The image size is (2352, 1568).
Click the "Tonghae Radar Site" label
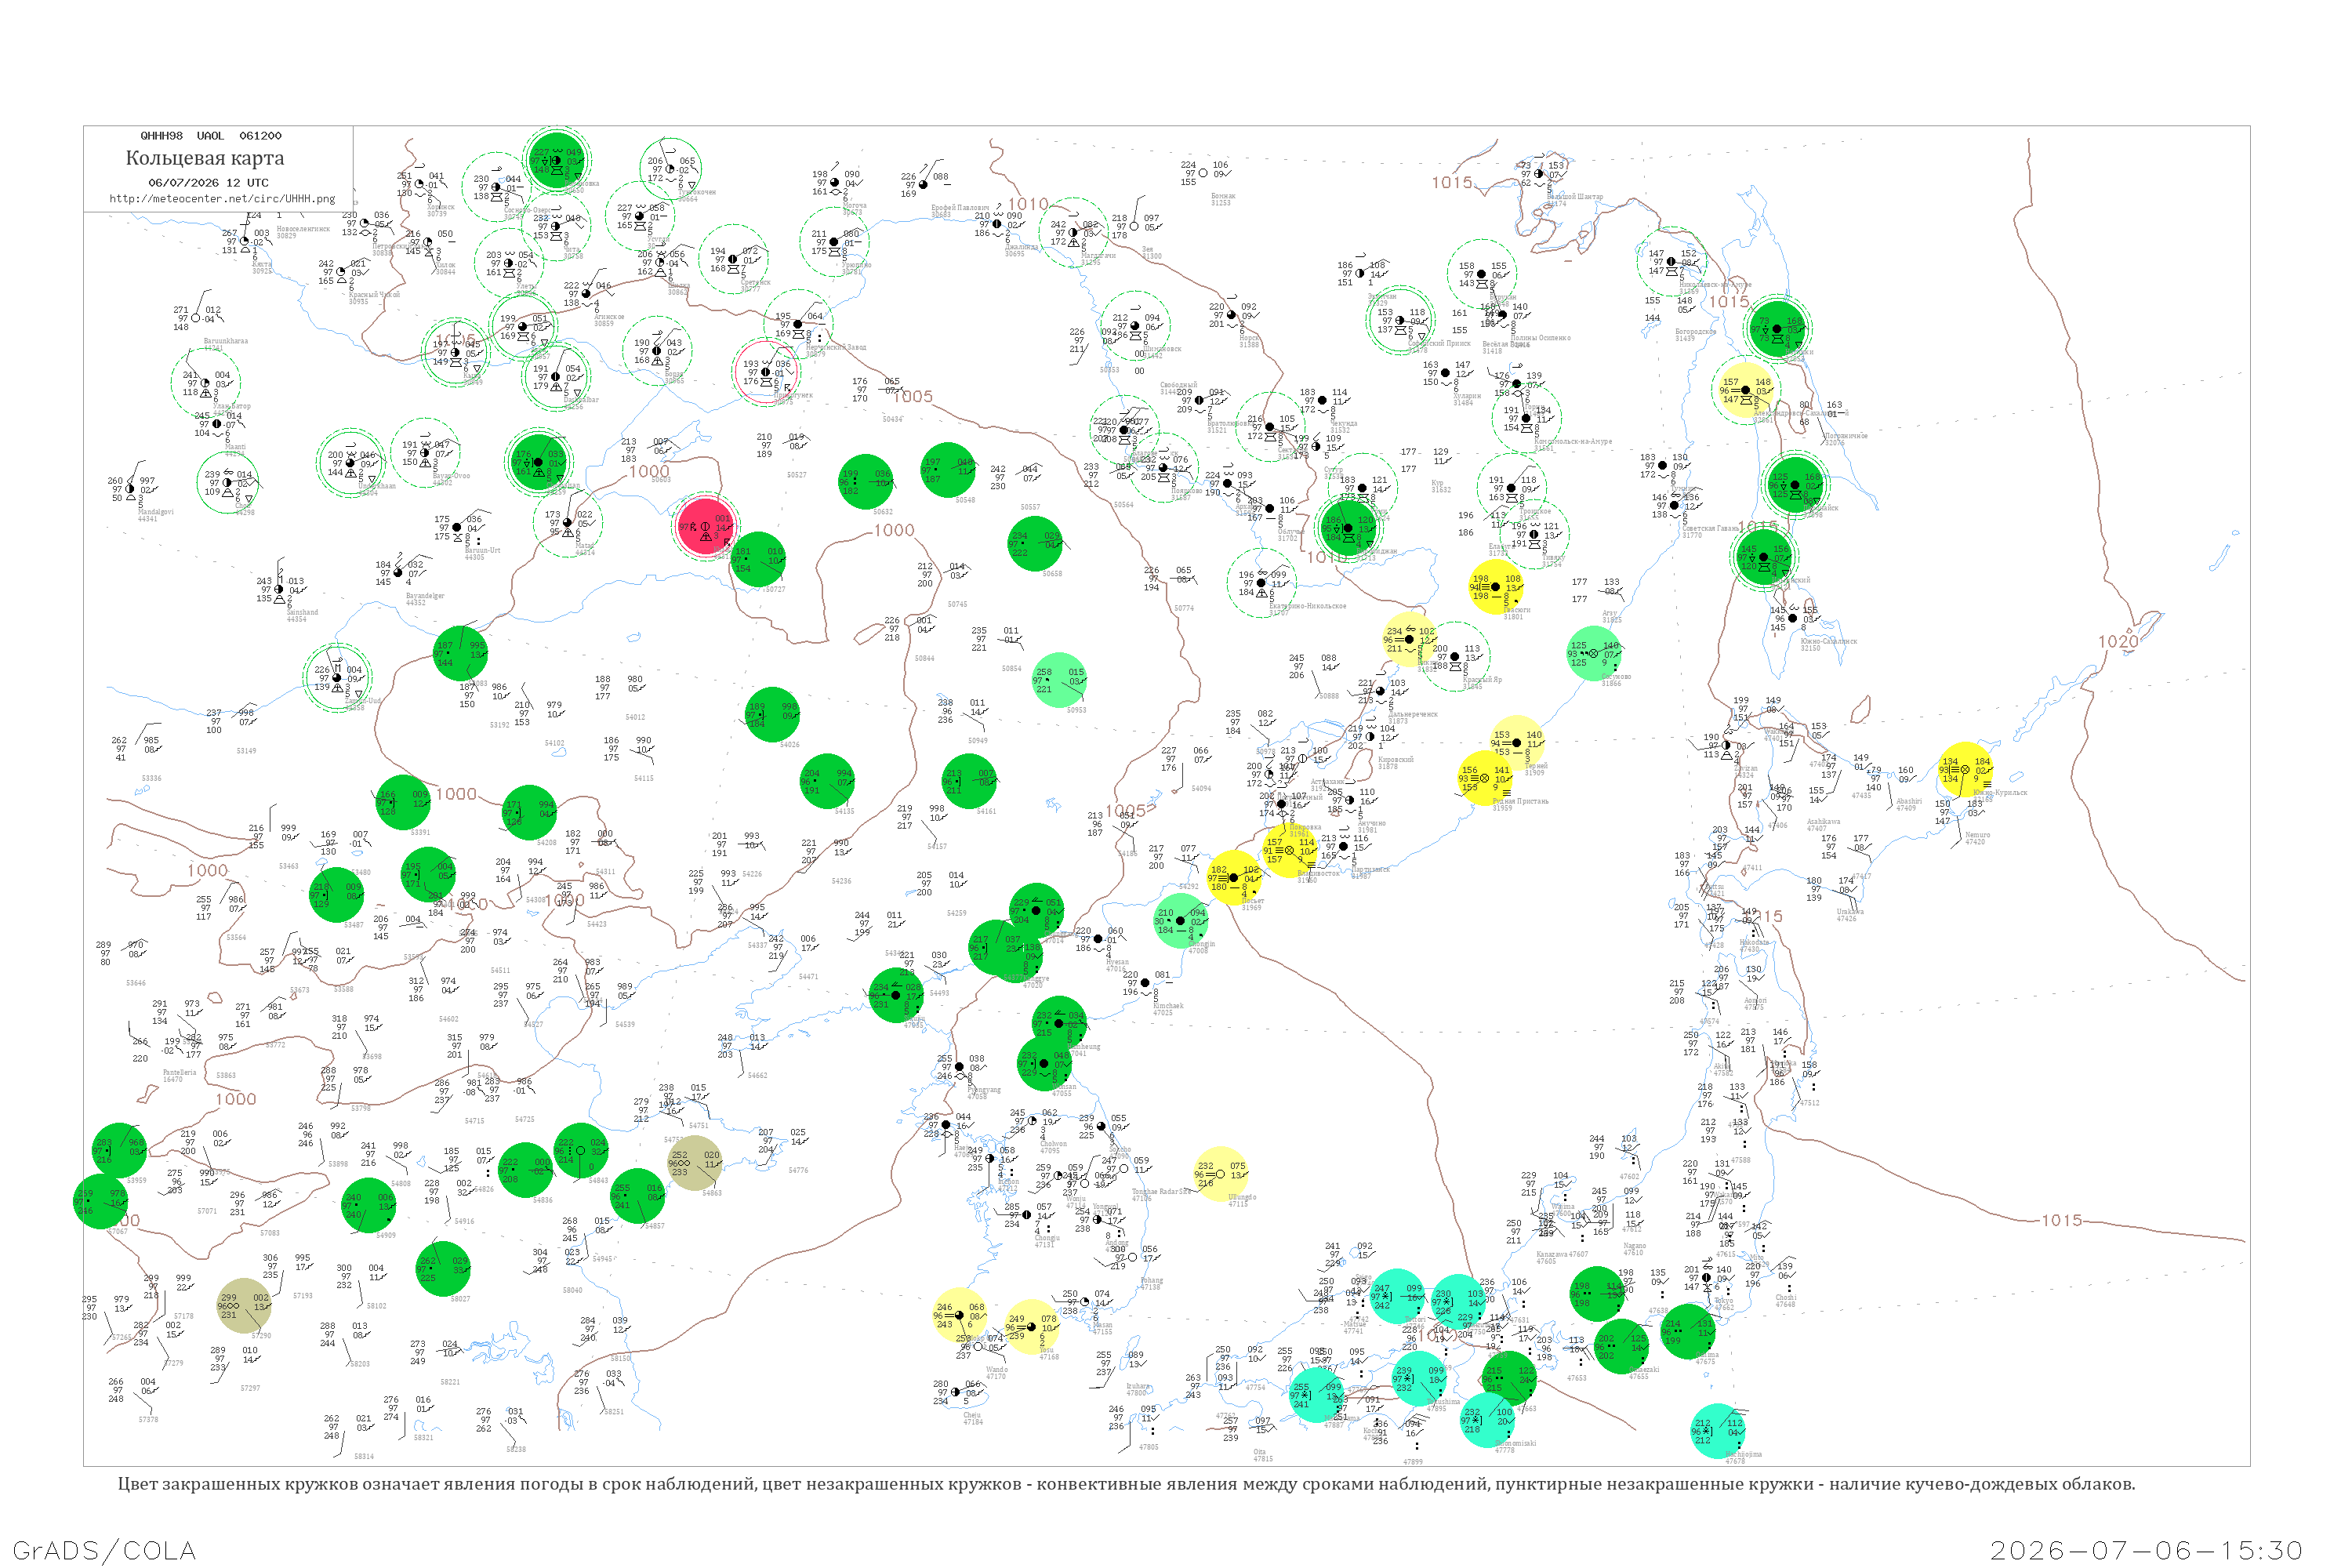click(1163, 1192)
